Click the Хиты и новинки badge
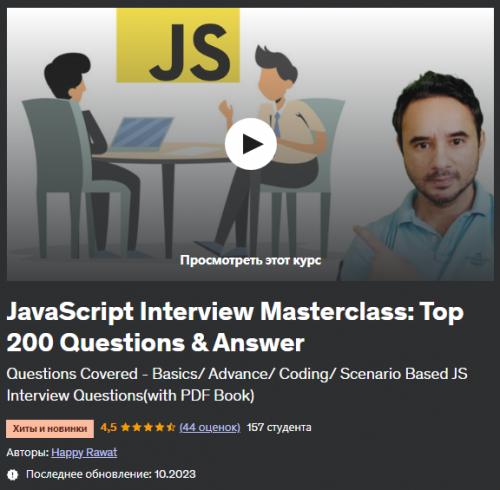Image resolution: width=500 pixels, height=490 pixels. [x=50, y=429]
